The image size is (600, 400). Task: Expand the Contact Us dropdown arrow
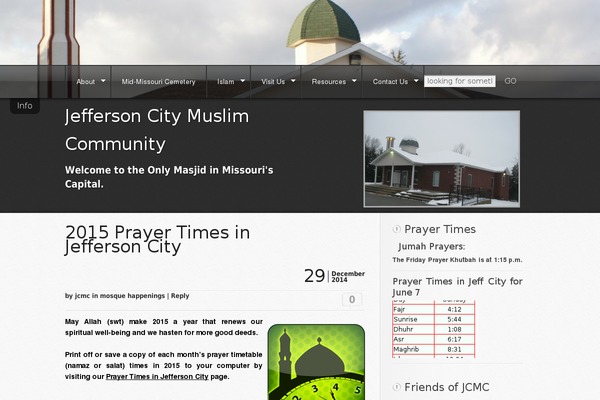[x=416, y=81]
